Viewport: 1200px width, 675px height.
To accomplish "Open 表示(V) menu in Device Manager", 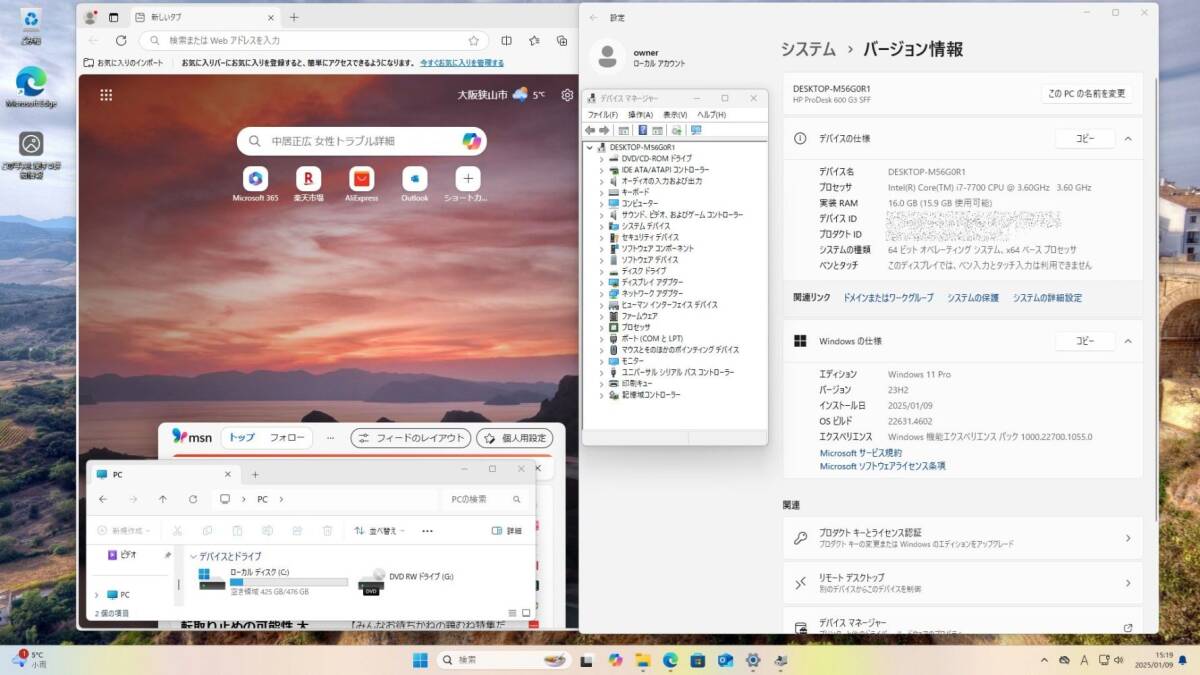I will click(x=676, y=115).
